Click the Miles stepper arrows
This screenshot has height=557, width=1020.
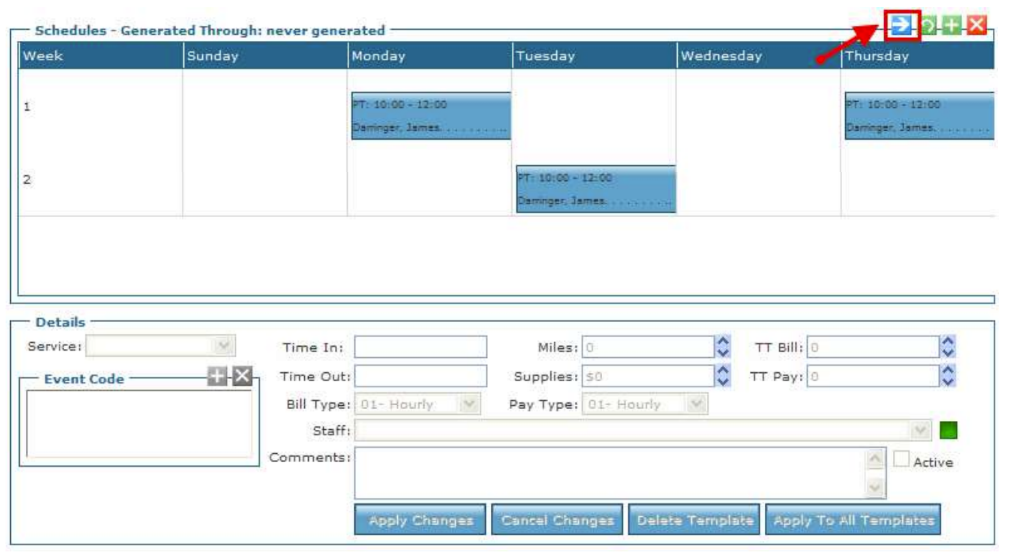coord(723,347)
